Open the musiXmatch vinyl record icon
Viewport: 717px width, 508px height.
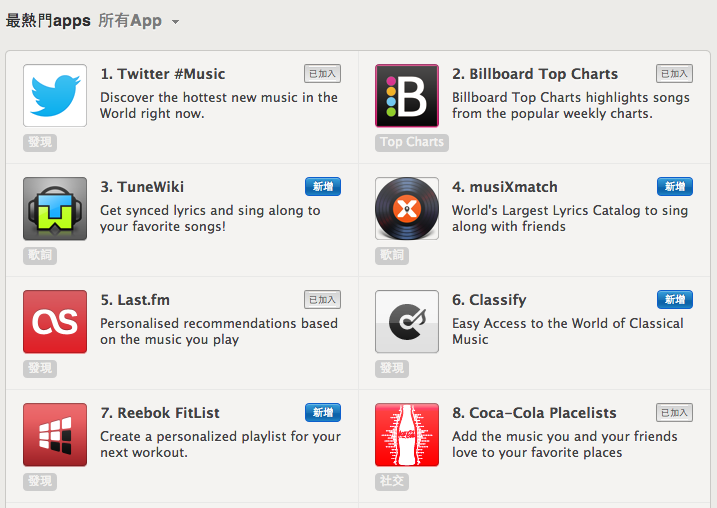(x=407, y=209)
